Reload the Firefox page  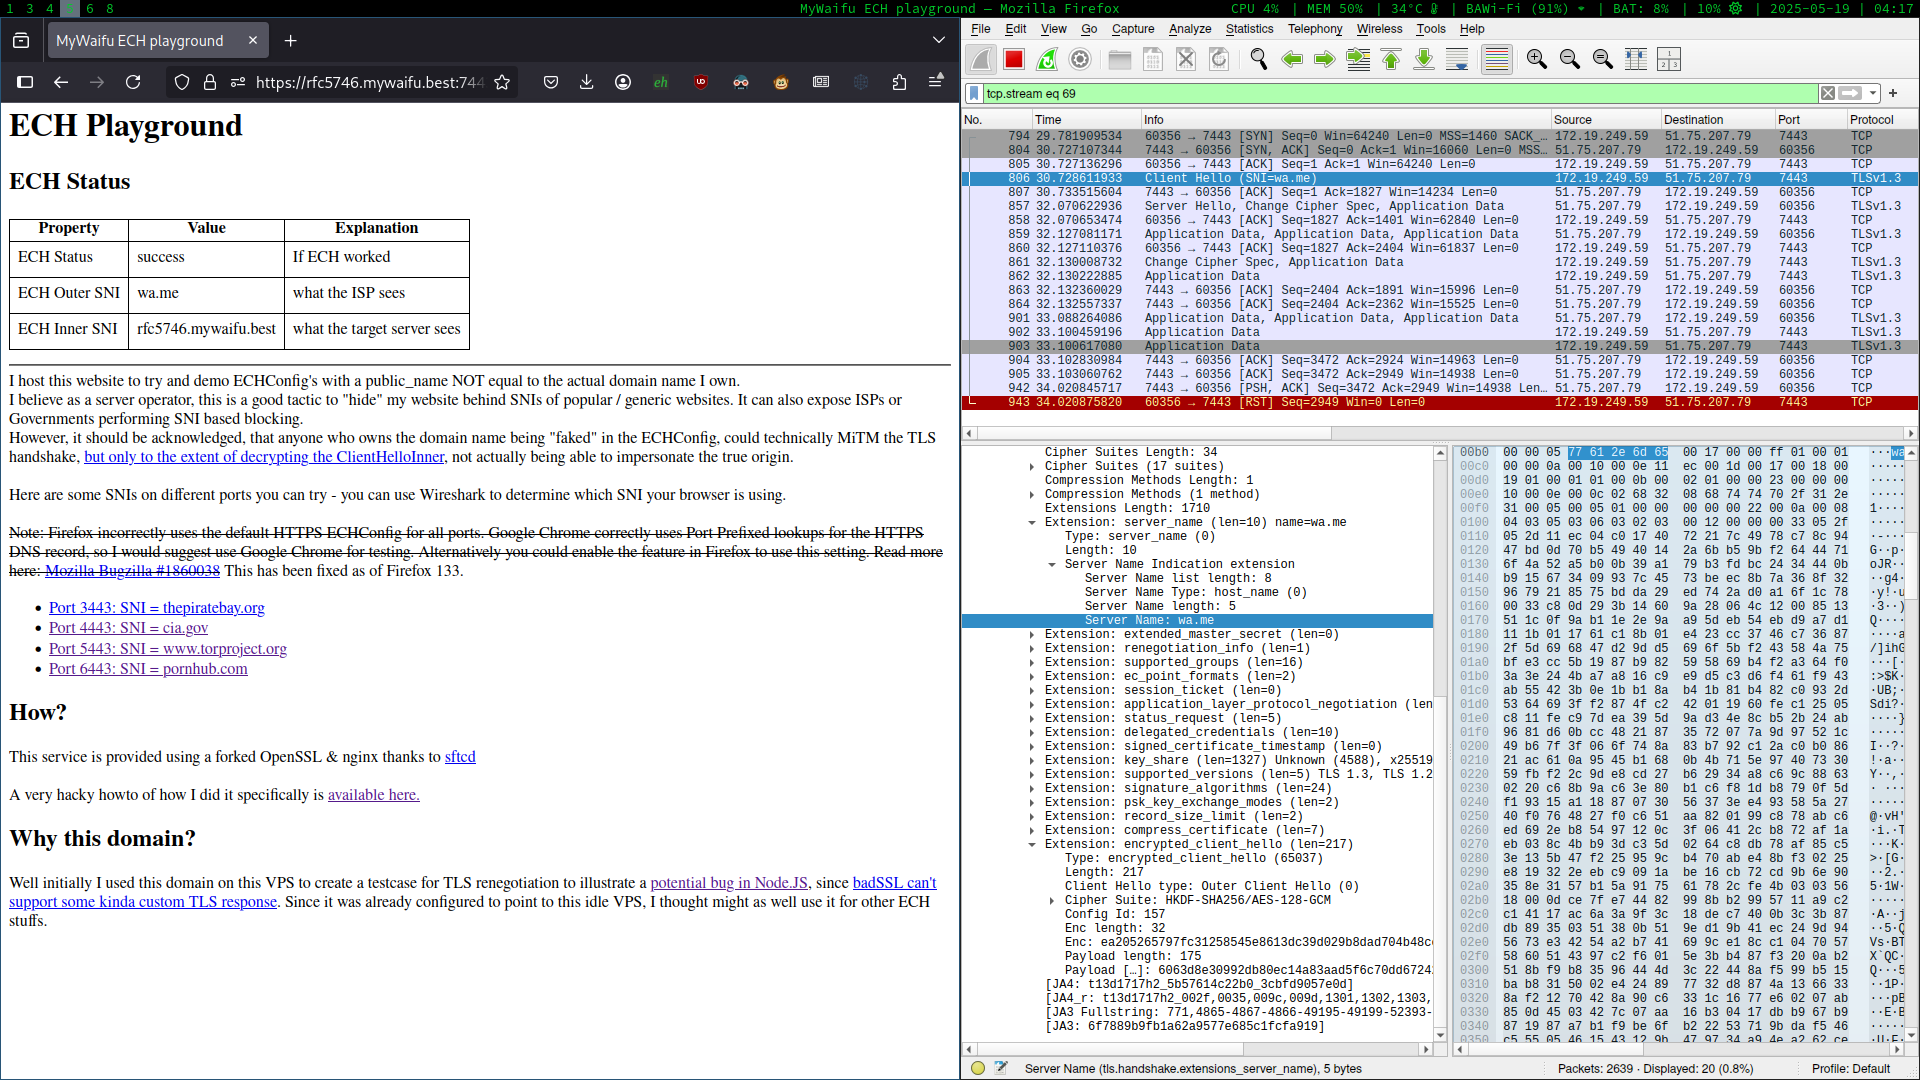[133, 82]
